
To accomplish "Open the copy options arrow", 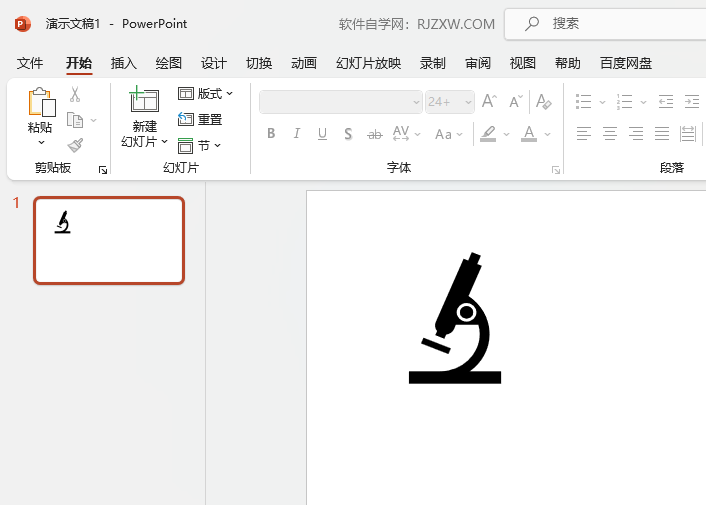I will [93, 120].
